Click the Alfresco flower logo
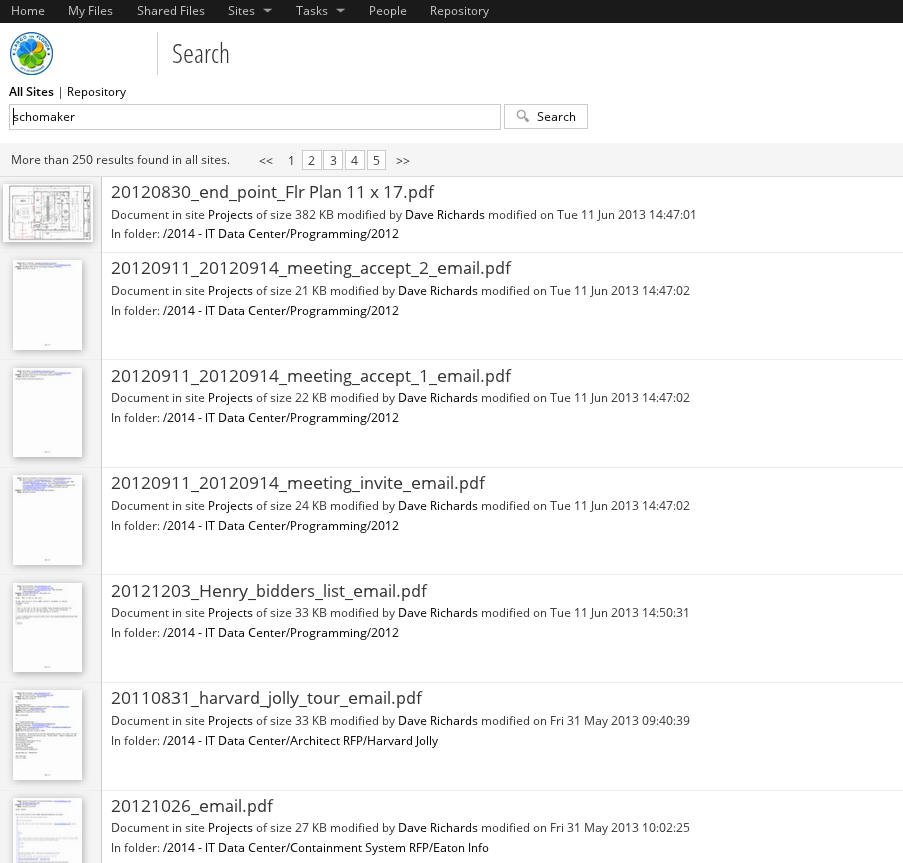Image resolution: width=903 pixels, height=863 pixels. click(x=32, y=54)
